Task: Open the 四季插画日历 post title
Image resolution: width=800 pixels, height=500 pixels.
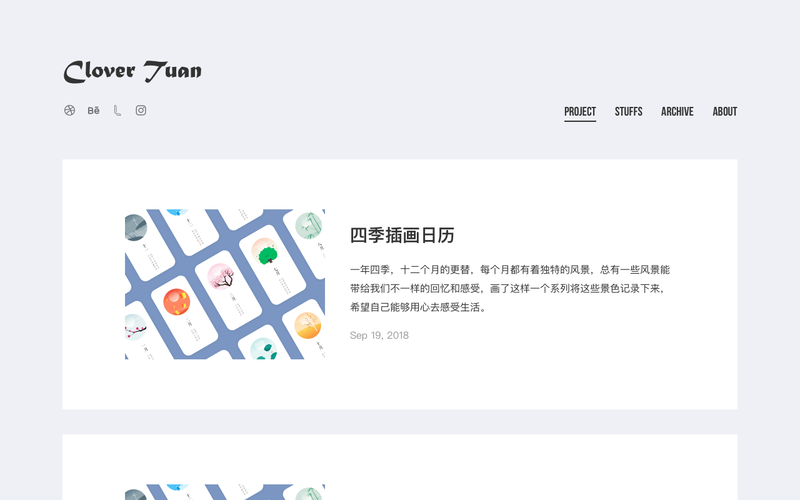Action: click(402, 236)
